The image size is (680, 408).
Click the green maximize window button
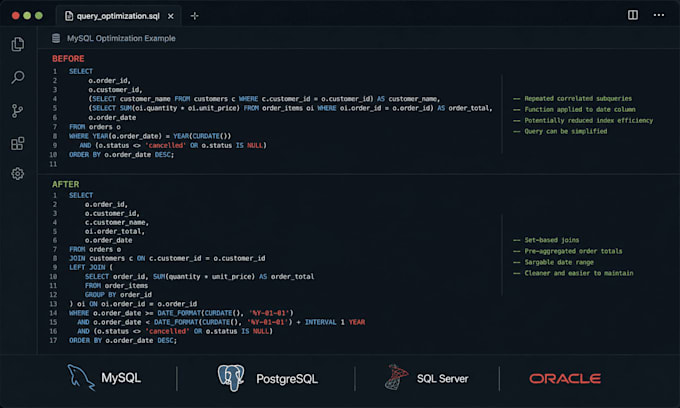tap(39, 16)
